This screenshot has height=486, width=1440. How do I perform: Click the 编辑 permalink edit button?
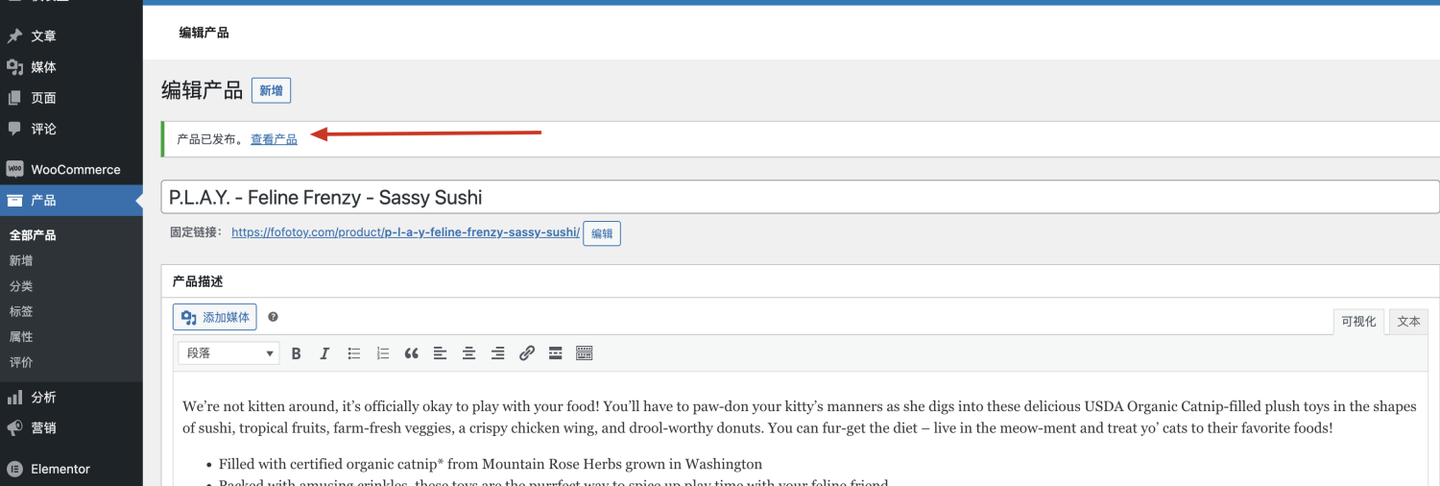(602, 233)
